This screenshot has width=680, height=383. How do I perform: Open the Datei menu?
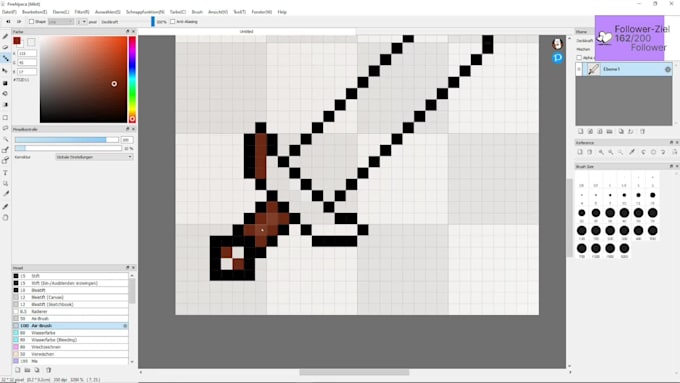(9, 12)
